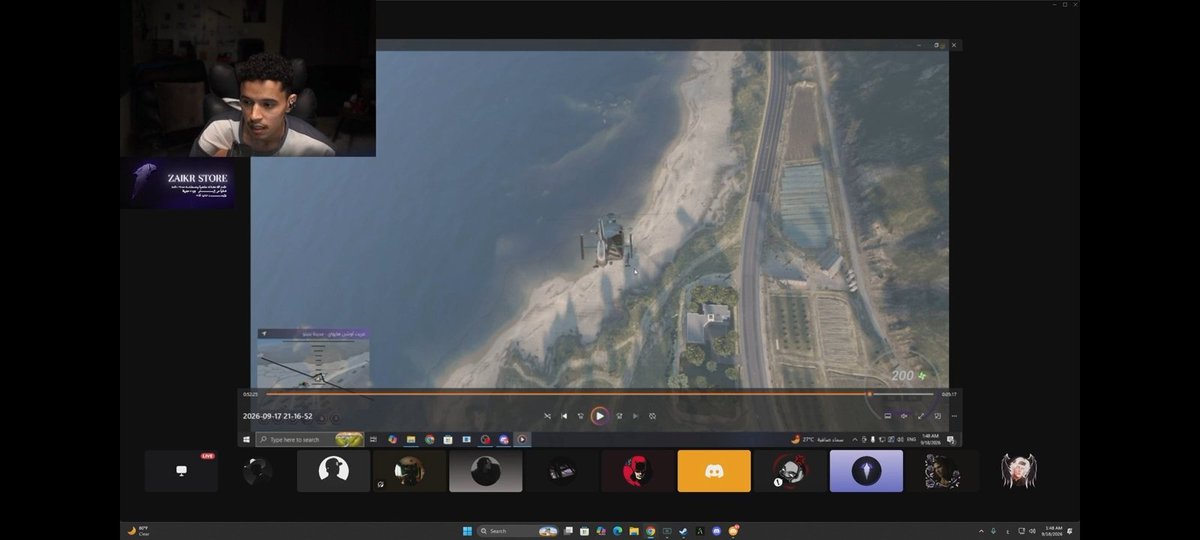Open the media player volume control
The width and height of the screenshot is (1200, 540).
click(904, 416)
